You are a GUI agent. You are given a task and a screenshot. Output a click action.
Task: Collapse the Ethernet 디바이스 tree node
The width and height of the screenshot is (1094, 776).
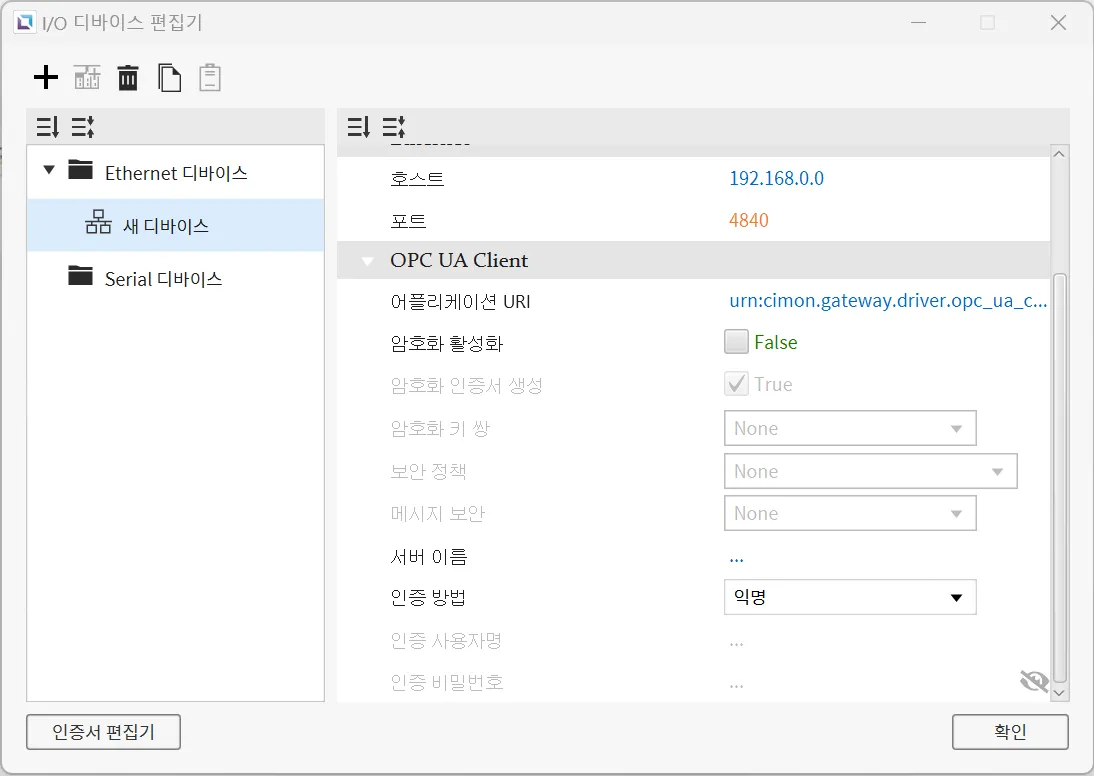(x=49, y=171)
